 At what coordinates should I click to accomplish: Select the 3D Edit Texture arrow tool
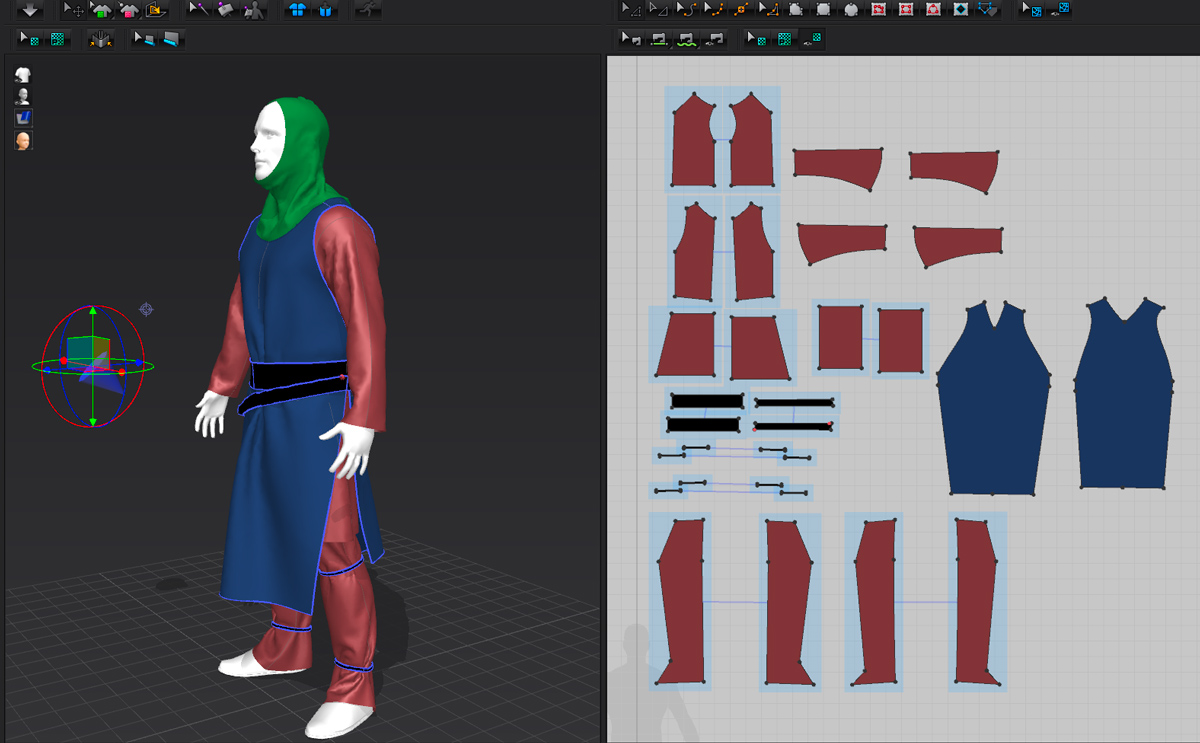coord(30,39)
